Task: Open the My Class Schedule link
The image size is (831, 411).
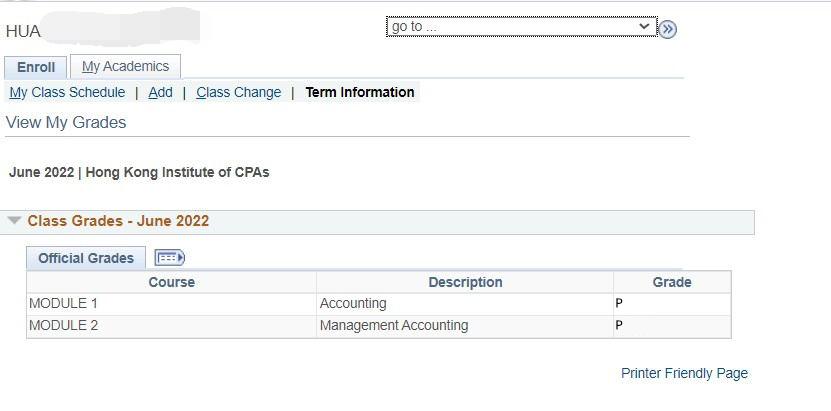Action: (x=67, y=92)
